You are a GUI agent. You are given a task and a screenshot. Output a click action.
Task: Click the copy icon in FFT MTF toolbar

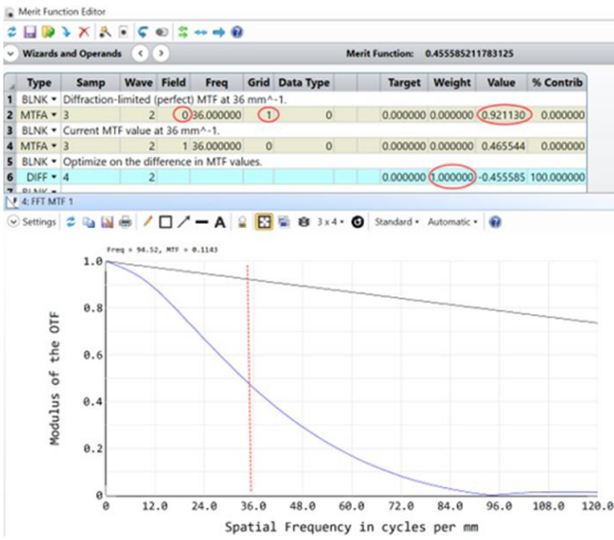[91, 221]
